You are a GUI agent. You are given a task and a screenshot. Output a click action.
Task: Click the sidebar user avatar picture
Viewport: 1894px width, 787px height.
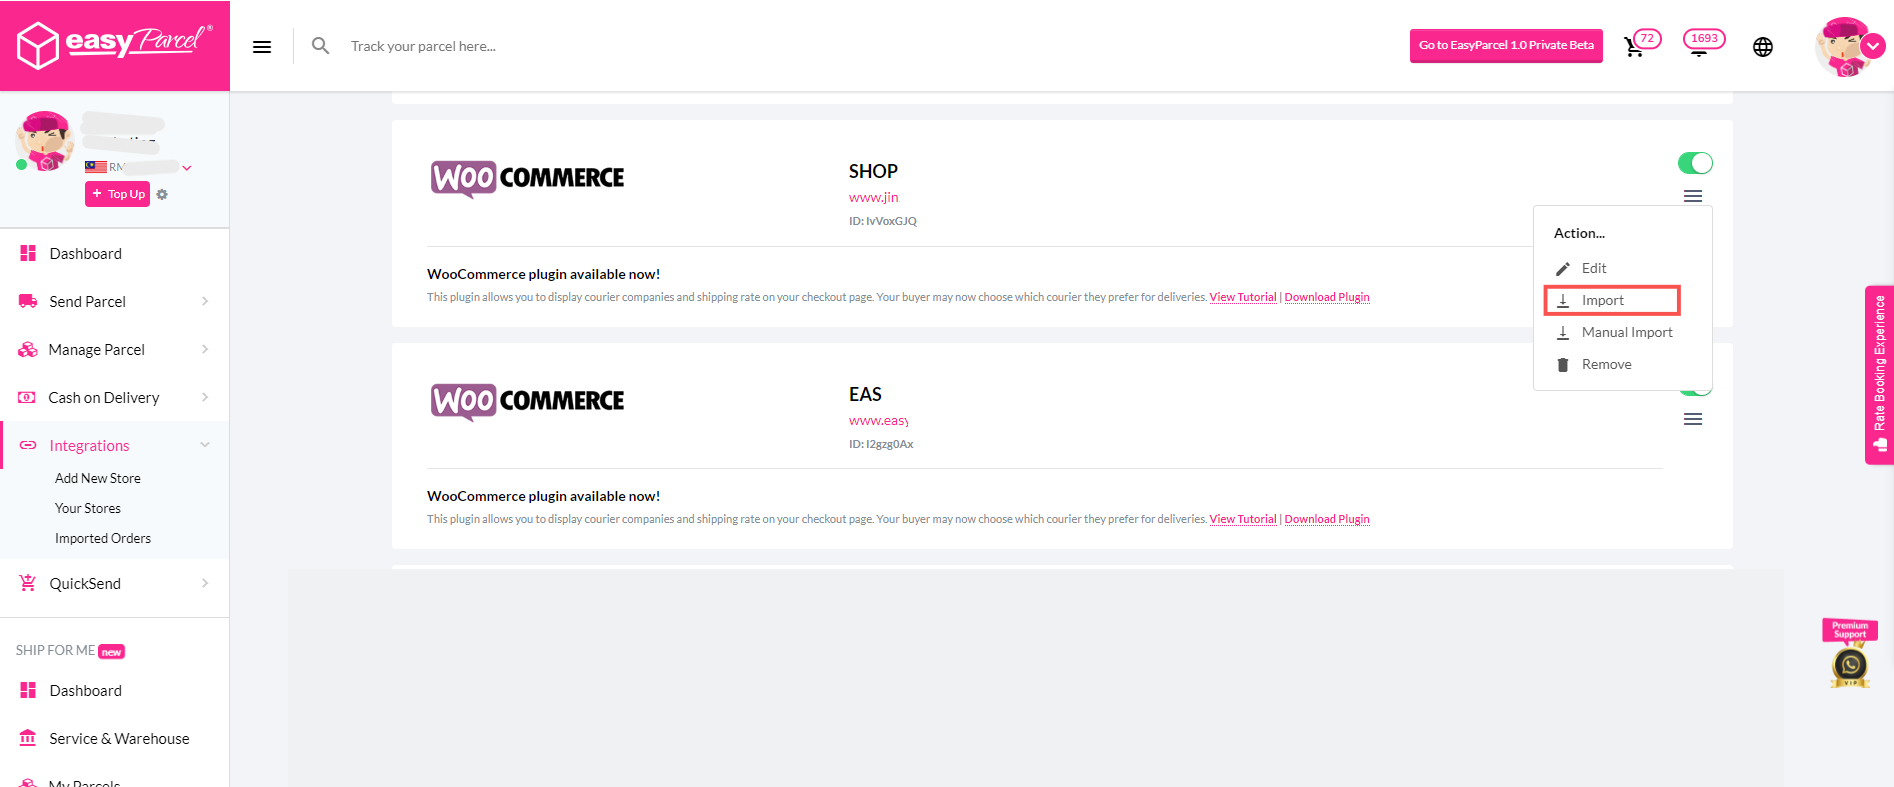45,141
